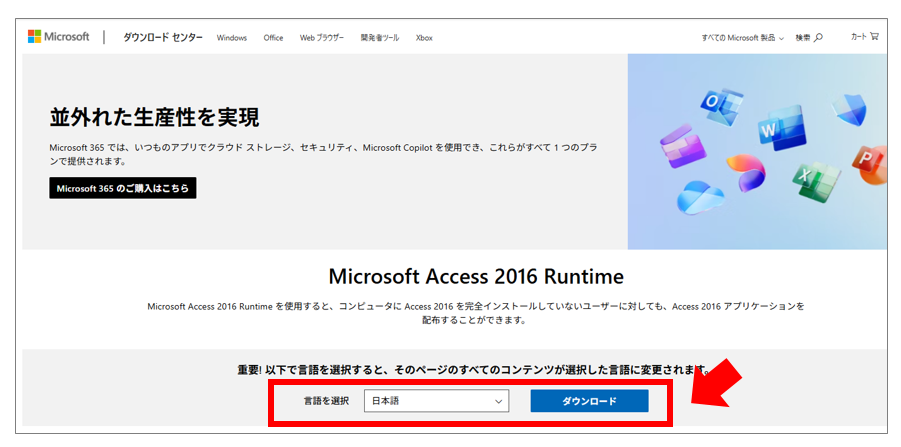Image resolution: width=901 pixels, height=447 pixels.
Task: Click the 言語を選択 label
Action: (x=326, y=401)
